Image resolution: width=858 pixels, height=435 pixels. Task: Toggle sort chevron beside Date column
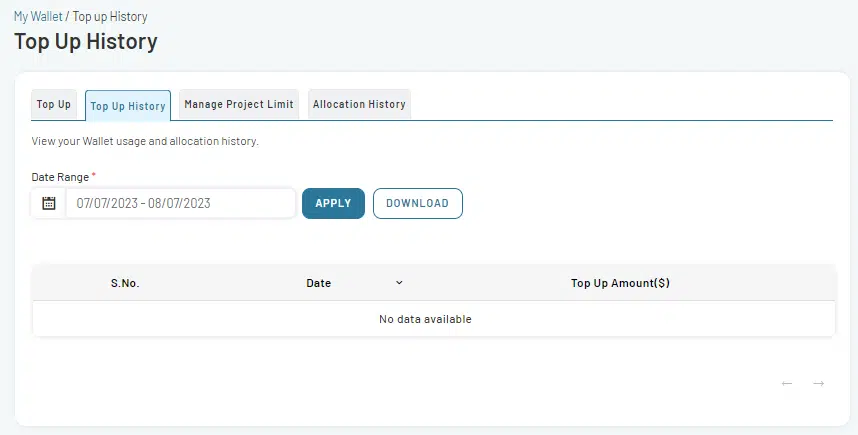pyautogui.click(x=399, y=283)
